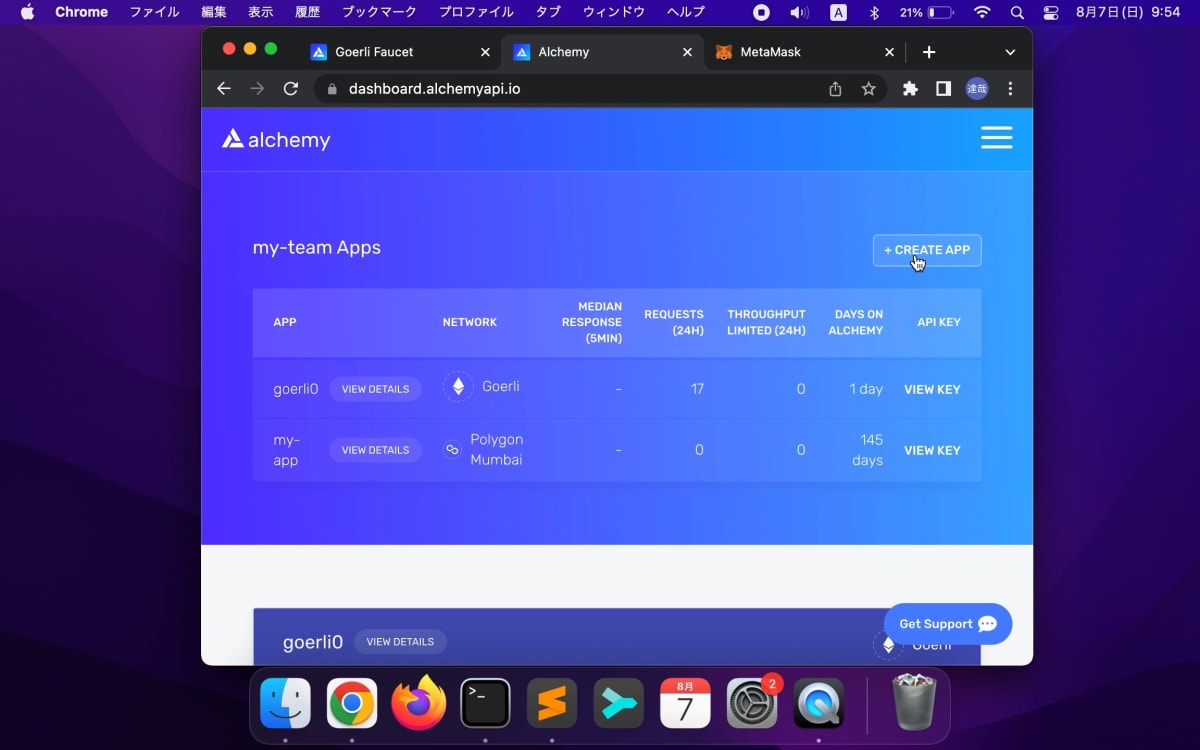
Task: Open a new browser tab
Action: tap(929, 52)
